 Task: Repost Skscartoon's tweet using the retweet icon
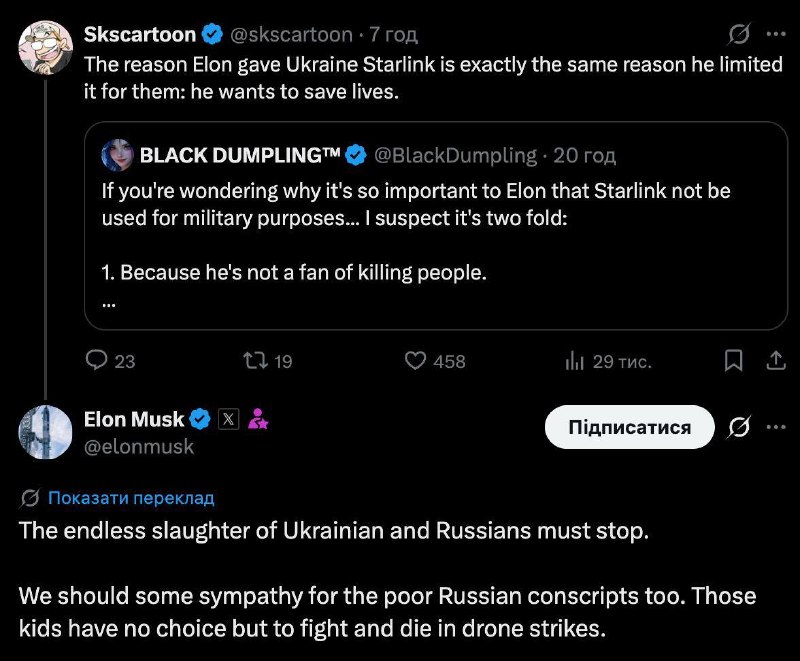[x=255, y=361]
